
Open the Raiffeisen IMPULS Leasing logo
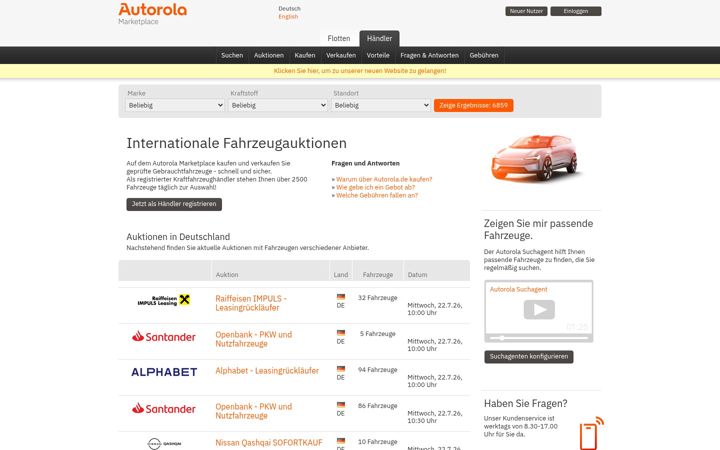[x=164, y=300]
